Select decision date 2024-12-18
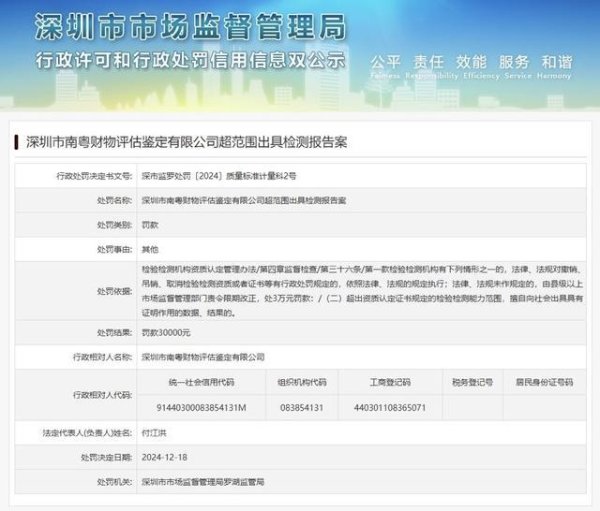Viewport: 600px width, 511px height. click(164, 457)
